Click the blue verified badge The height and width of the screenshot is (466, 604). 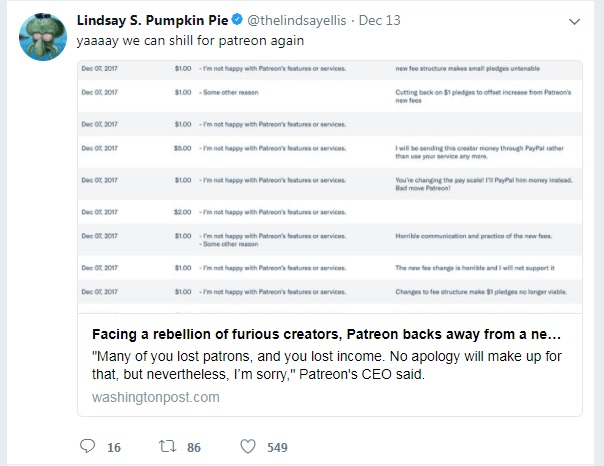(237, 19)
